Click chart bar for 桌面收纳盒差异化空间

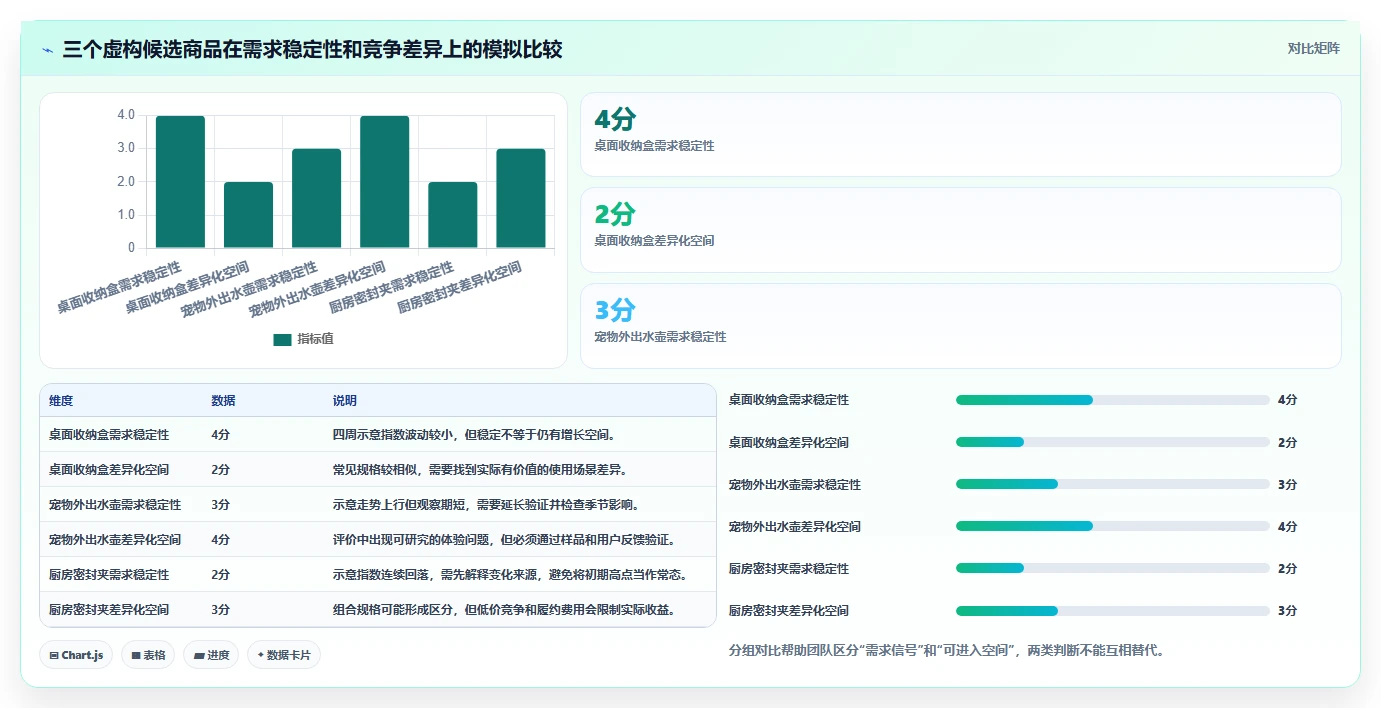248,215
